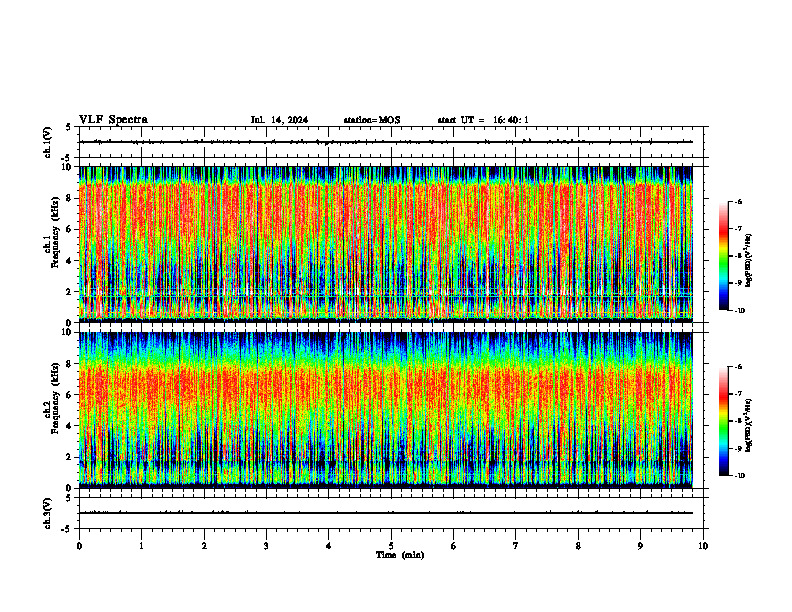Click tick label "8" on the Time axis

[x=578, y=546]
